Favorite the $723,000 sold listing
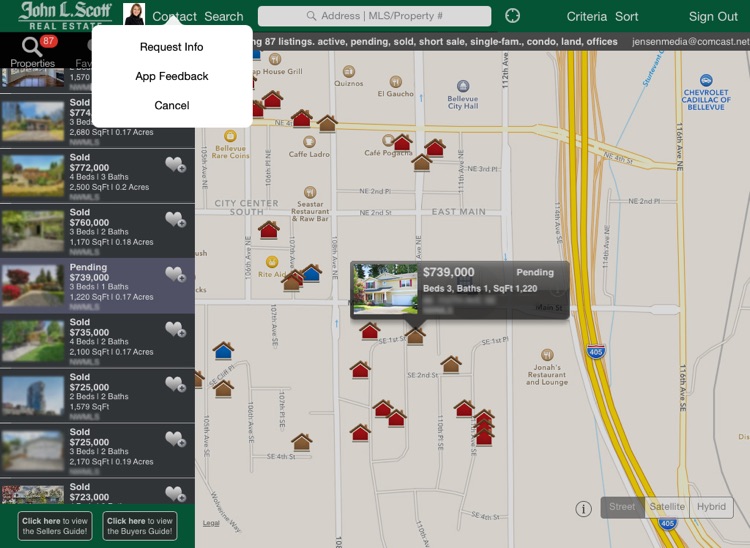Viewport: 750px width, 548px height. (176, 493)
